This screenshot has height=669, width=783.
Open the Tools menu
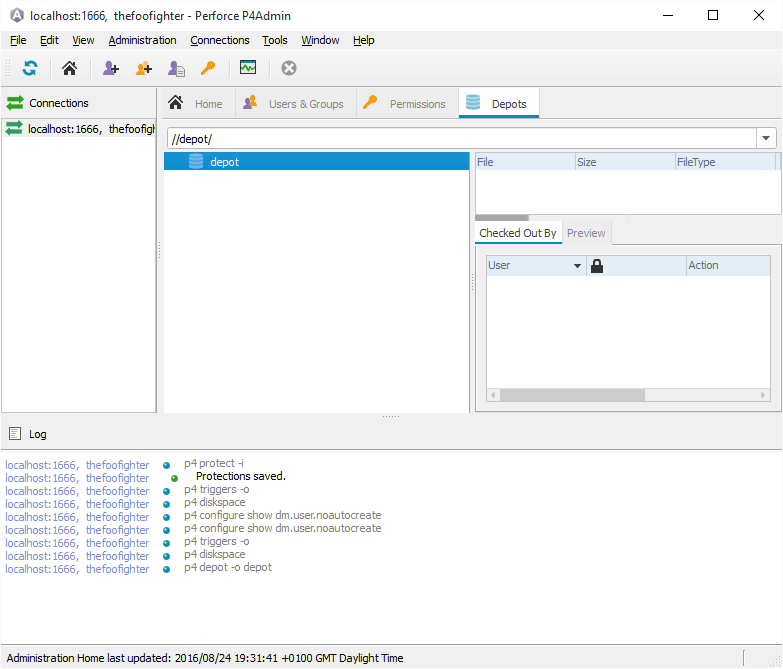click(x=275, y=40)
